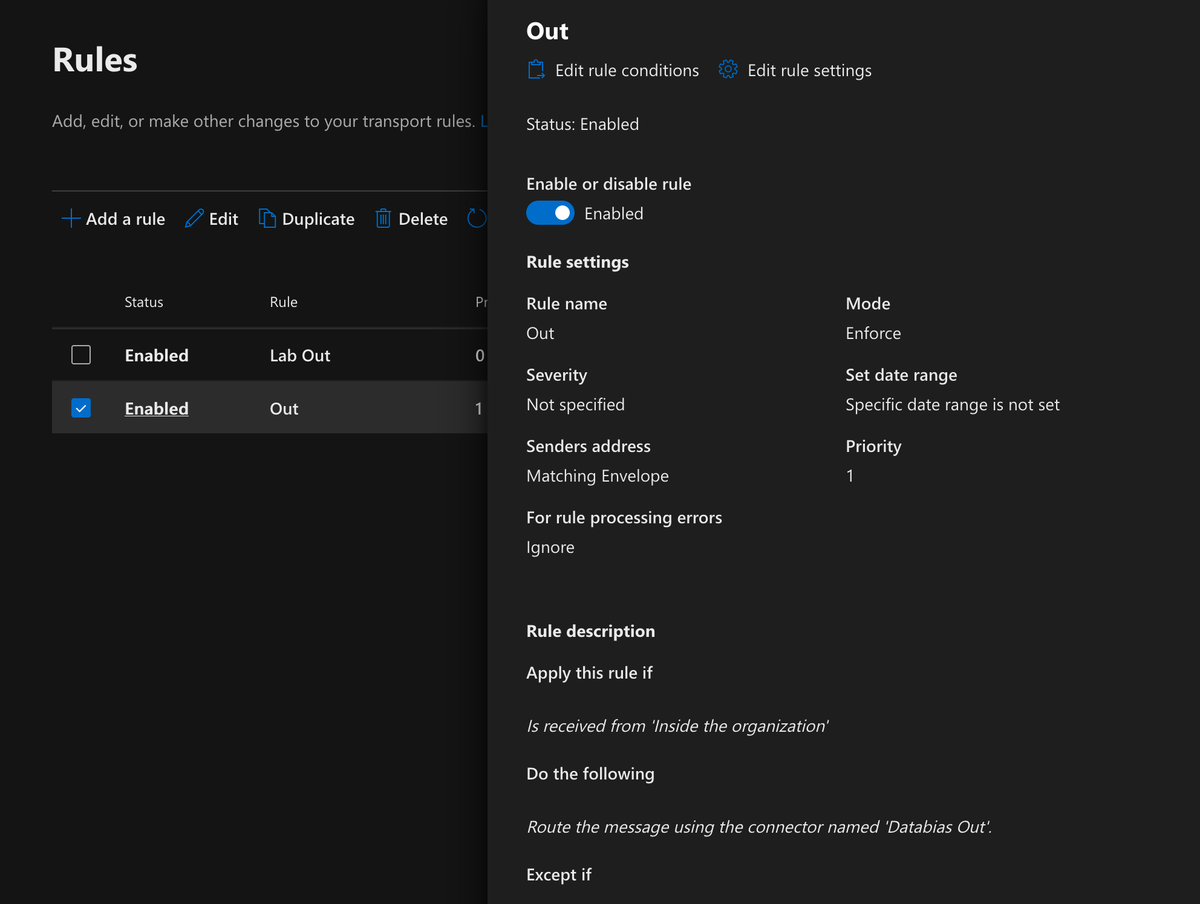Select the Out rule name in table
1200x904 pixels.
(x=284, y=408)
